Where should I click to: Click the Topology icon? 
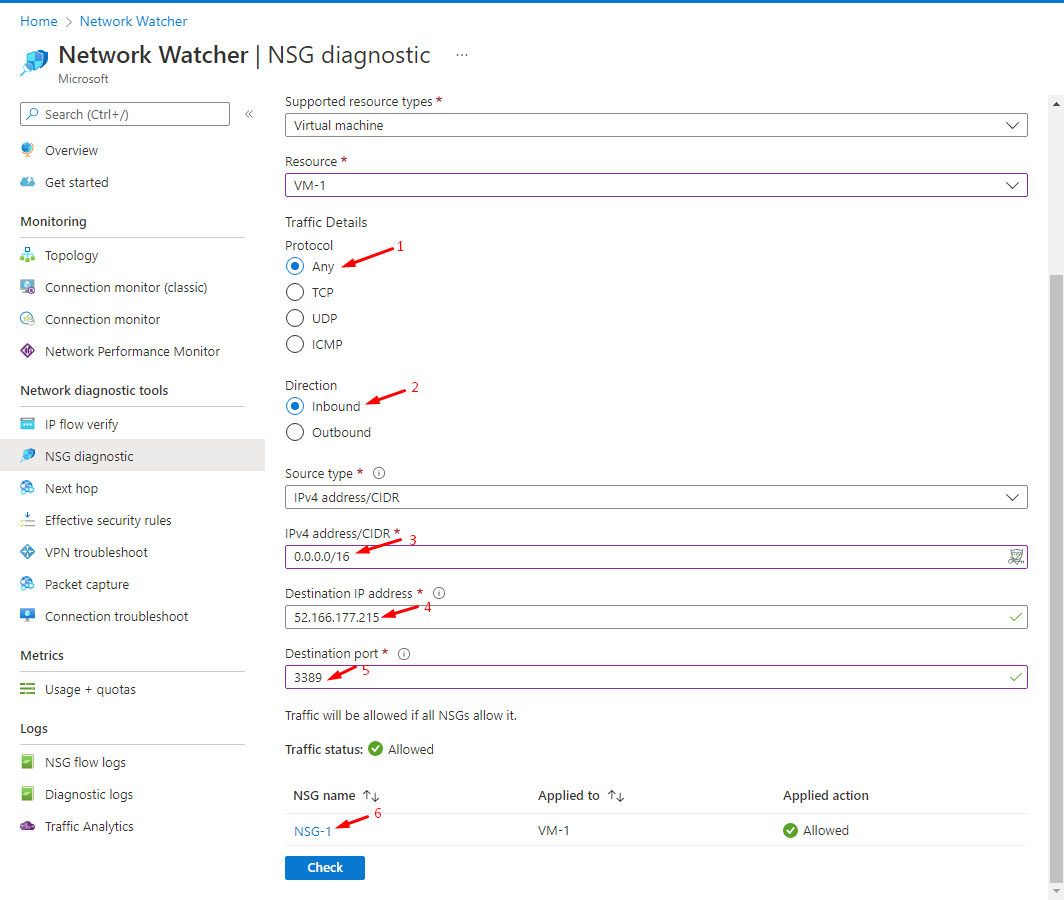[x=27, y=255]
